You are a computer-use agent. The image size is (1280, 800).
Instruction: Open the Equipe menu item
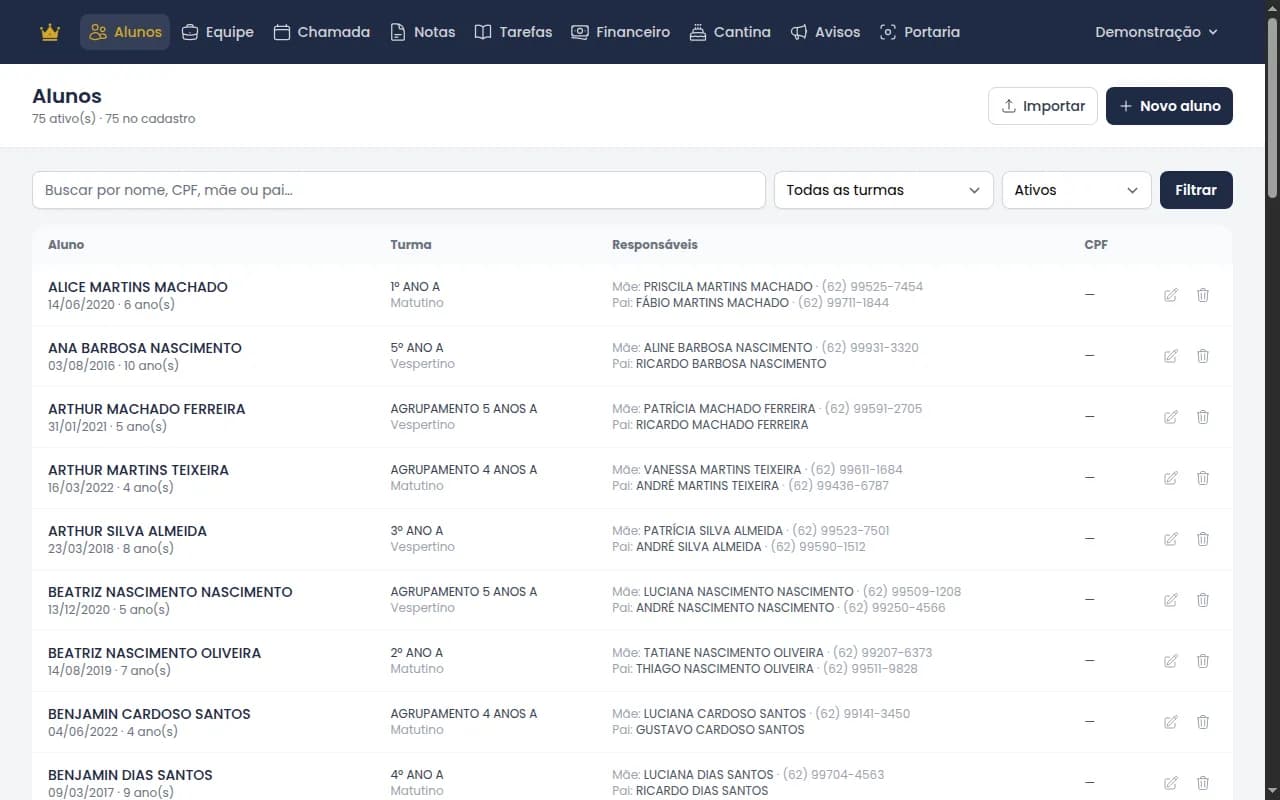pyautogui.click(x=218, y=32)
